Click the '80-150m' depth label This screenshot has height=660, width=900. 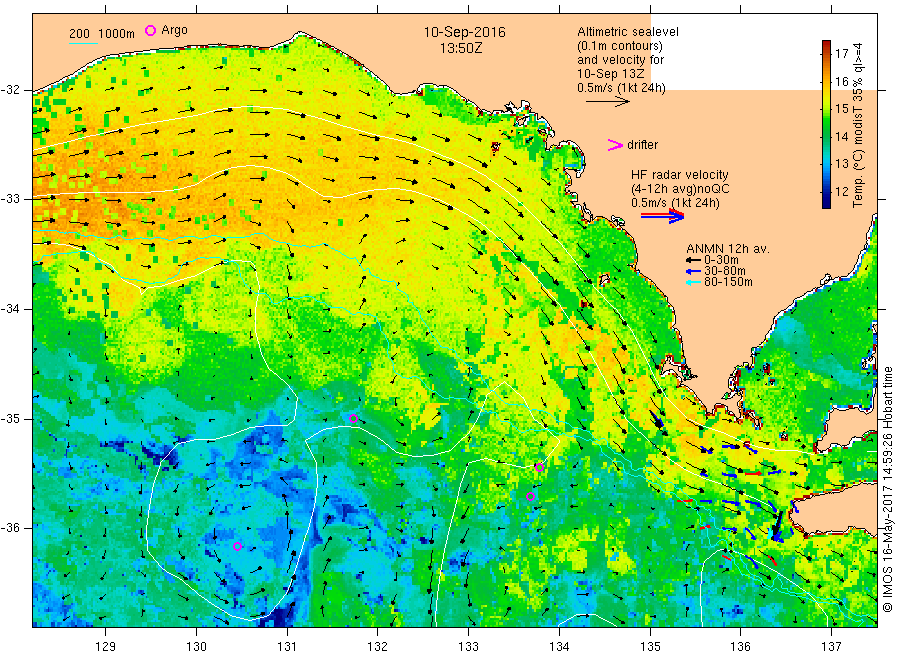(x=728, y=282)
